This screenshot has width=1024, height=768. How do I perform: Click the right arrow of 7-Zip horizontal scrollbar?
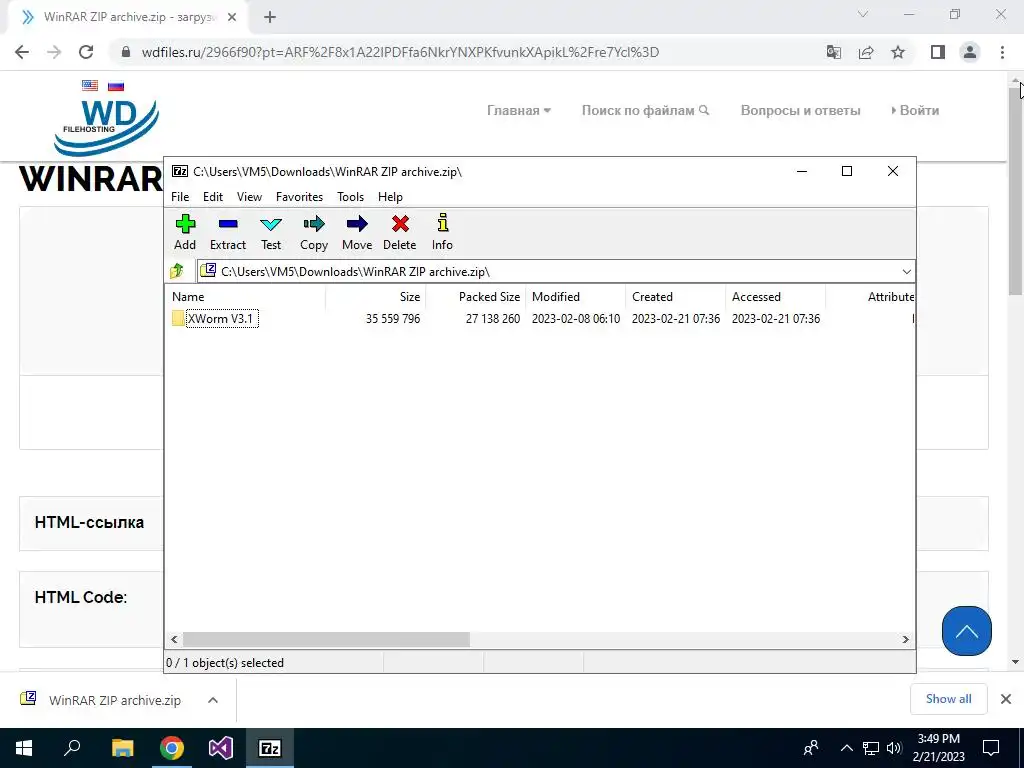[x=906, y=639]
